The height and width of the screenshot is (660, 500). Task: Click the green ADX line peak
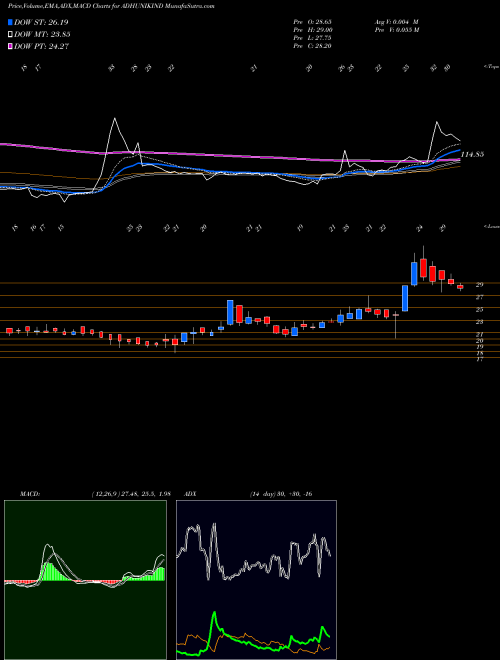214,613
